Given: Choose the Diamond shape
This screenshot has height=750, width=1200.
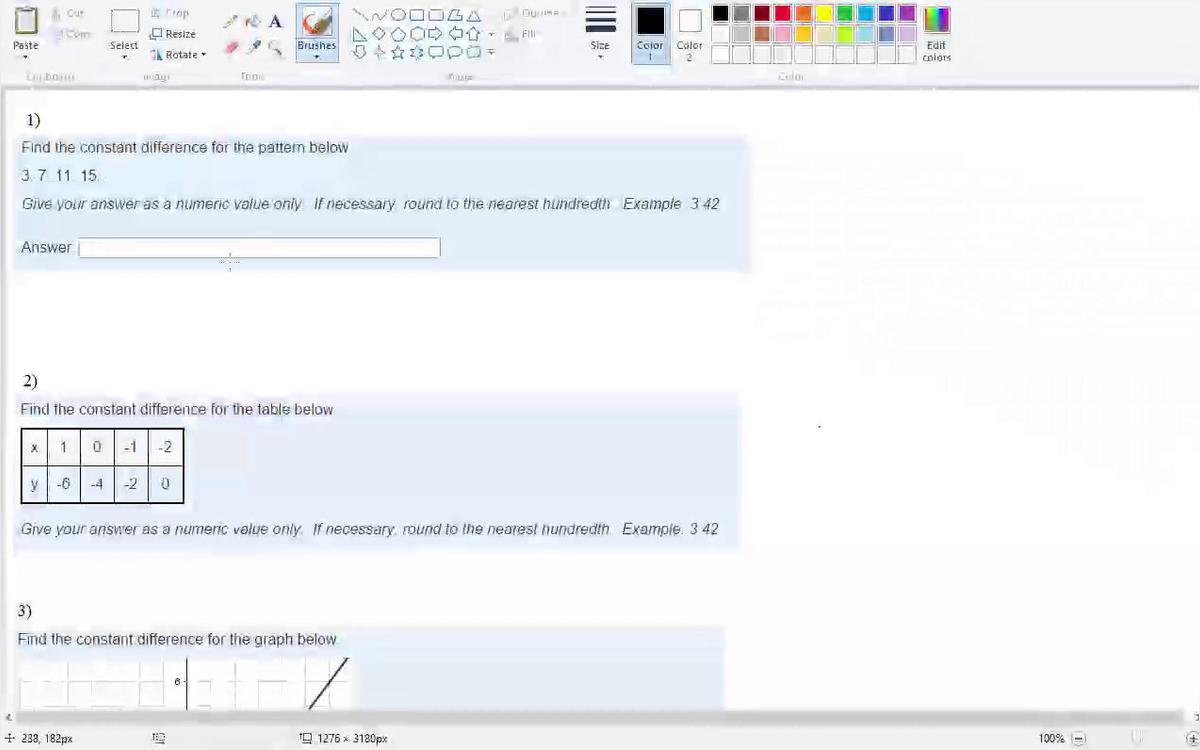Looking at the screenshot, I should (379, 33).
